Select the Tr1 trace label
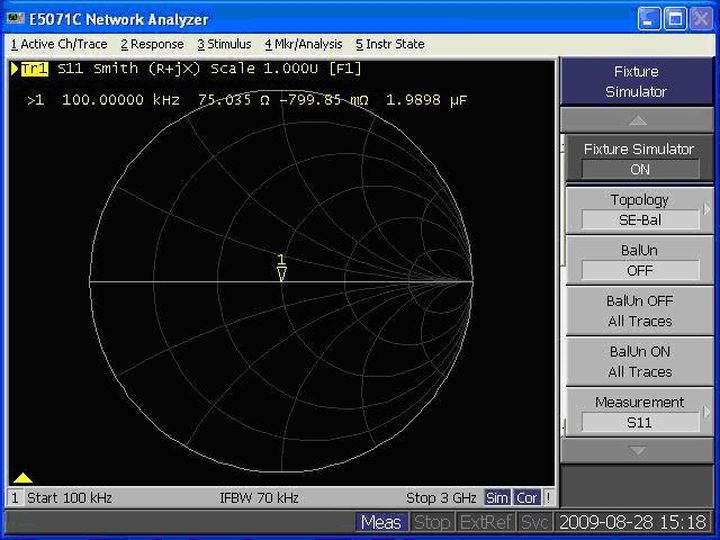The width and height of the screenshot is (720, 540). [34, 69]
